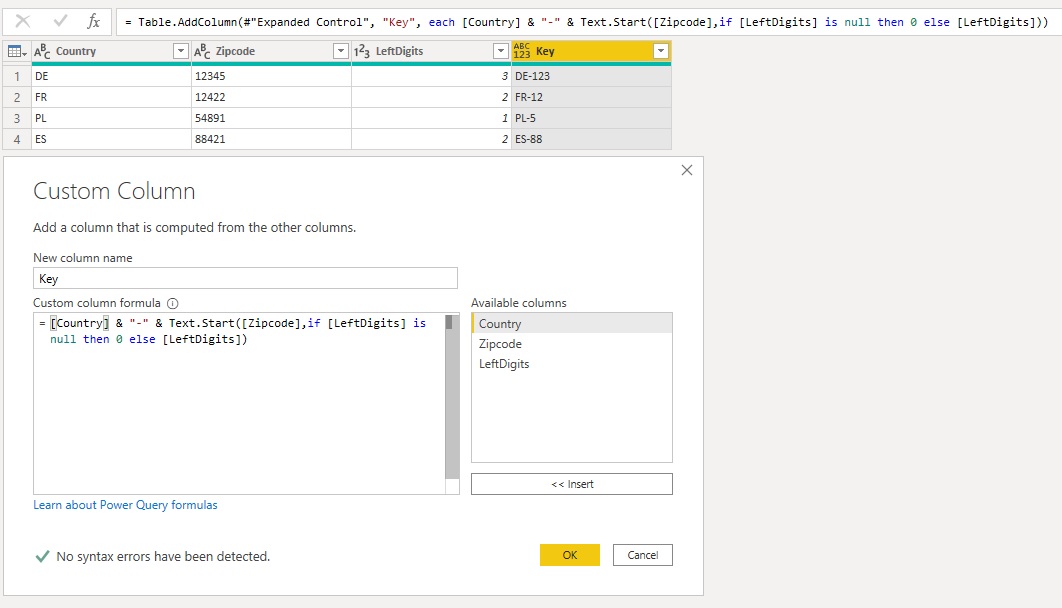Screen dimensions: 1062x608
Task: Click Zipcode cell 12345
Action: tap(272, 77)
